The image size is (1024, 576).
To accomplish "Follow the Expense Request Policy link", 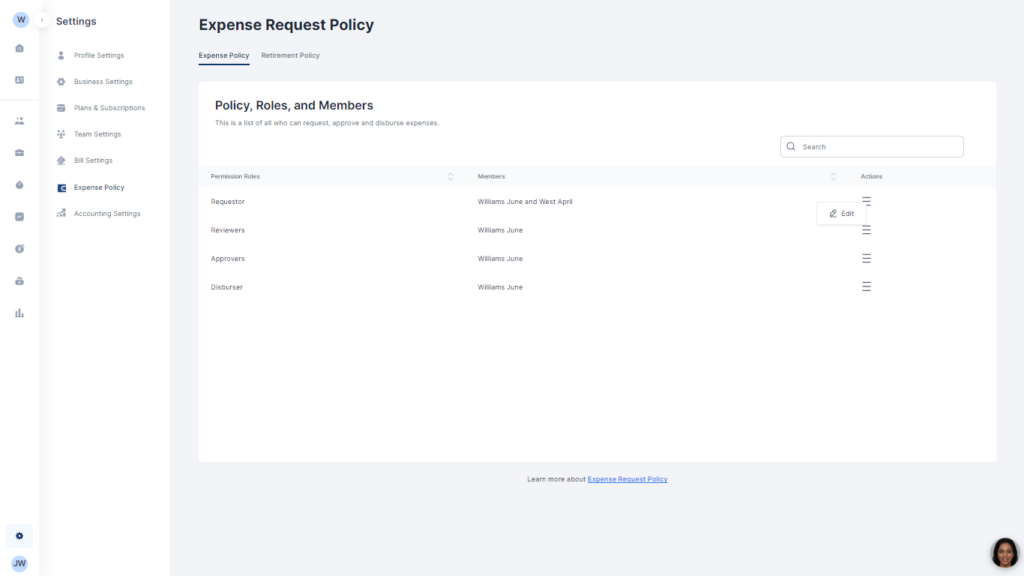I will [x=627, y=479].
